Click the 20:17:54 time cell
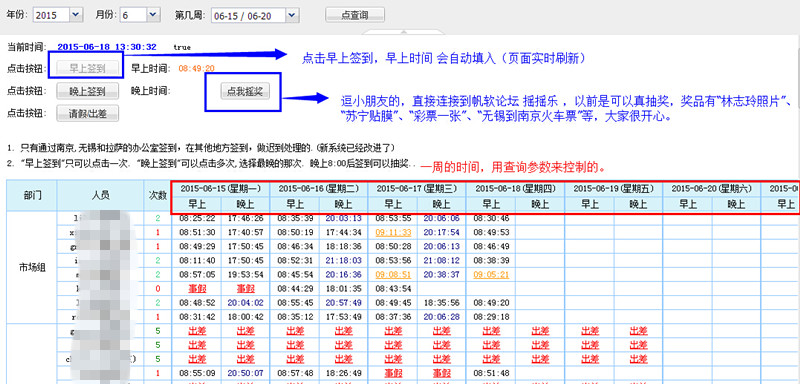The height and width of the screenshot is (384, 800). pos(442,232)
